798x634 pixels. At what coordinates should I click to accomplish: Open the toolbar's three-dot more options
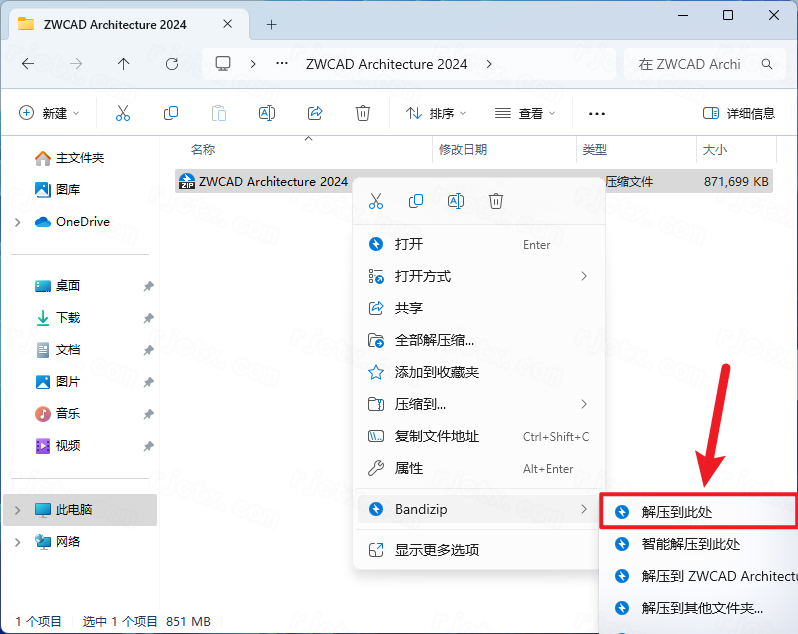pyautogui.click(x=597, y=113)
